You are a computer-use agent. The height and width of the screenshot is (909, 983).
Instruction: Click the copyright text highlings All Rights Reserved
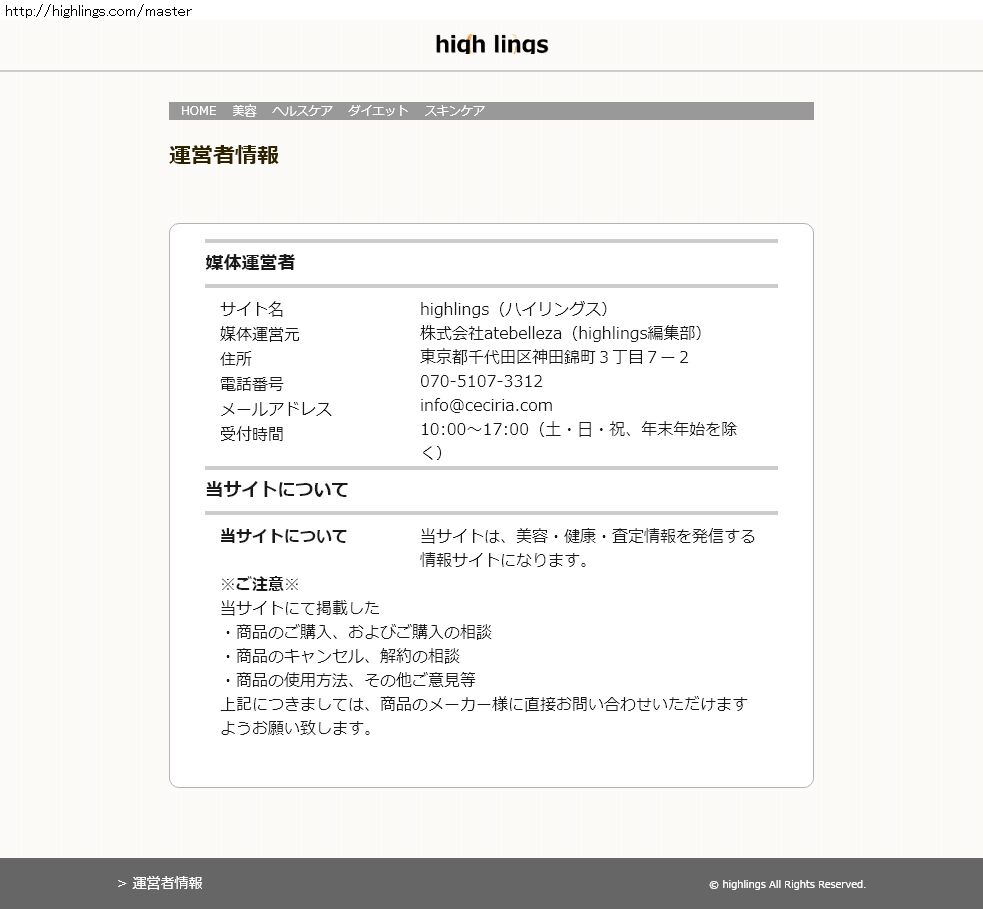(787, 885)
